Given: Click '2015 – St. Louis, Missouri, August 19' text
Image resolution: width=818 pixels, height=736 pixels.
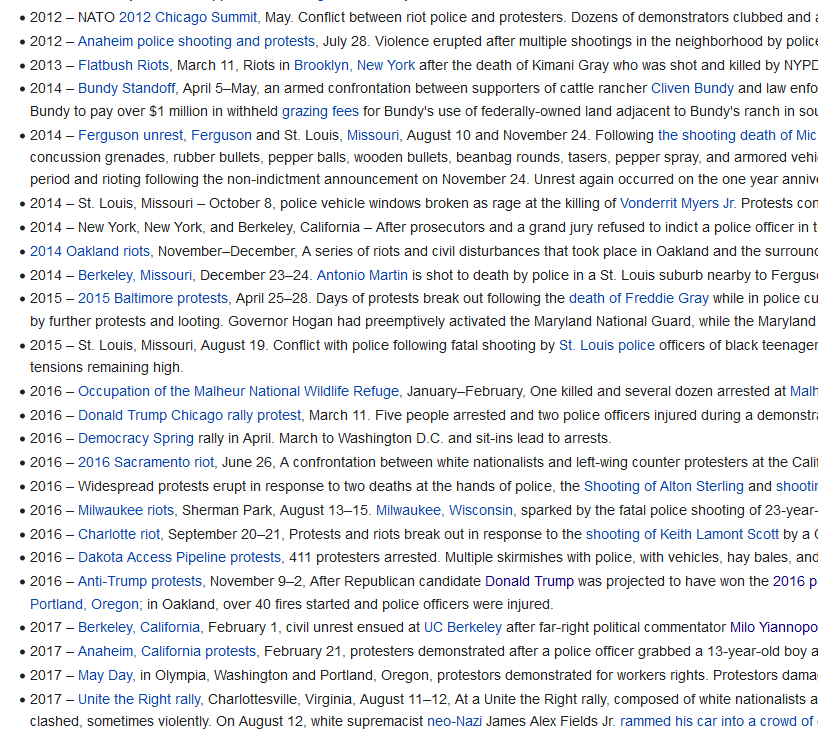Looking at the screenshot, I should click(x=149, y=345).
